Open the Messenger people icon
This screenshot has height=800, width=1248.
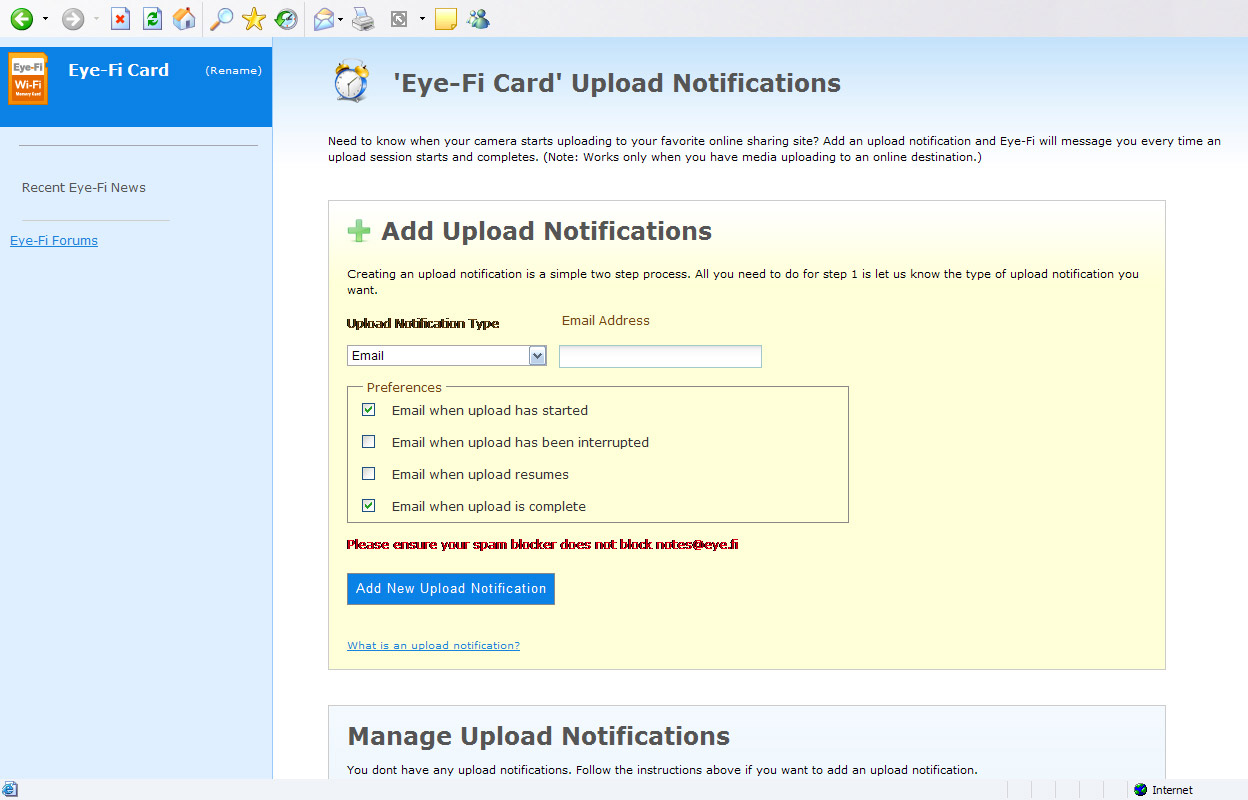click(x=478, y=18)
